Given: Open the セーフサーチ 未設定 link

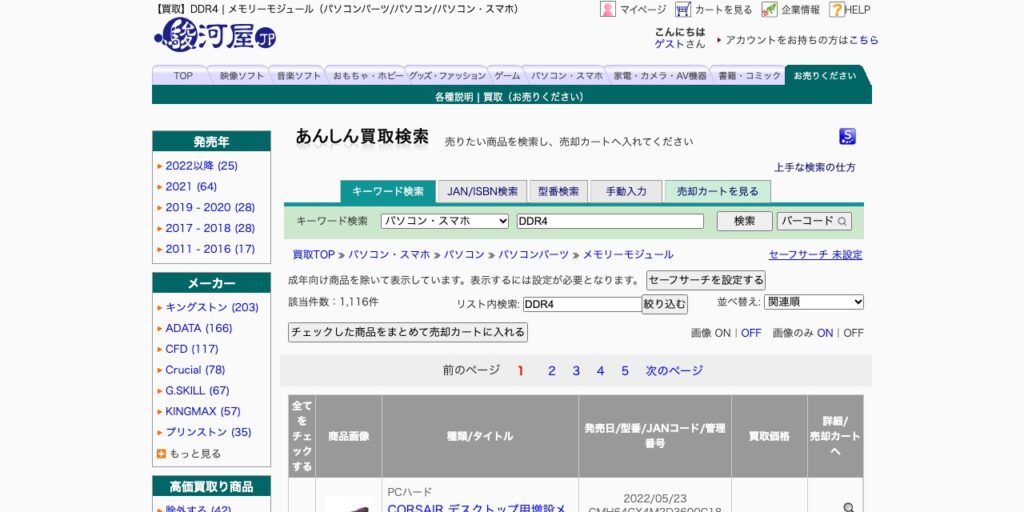Looking at the screenshot, I should (x=816, y=255).
